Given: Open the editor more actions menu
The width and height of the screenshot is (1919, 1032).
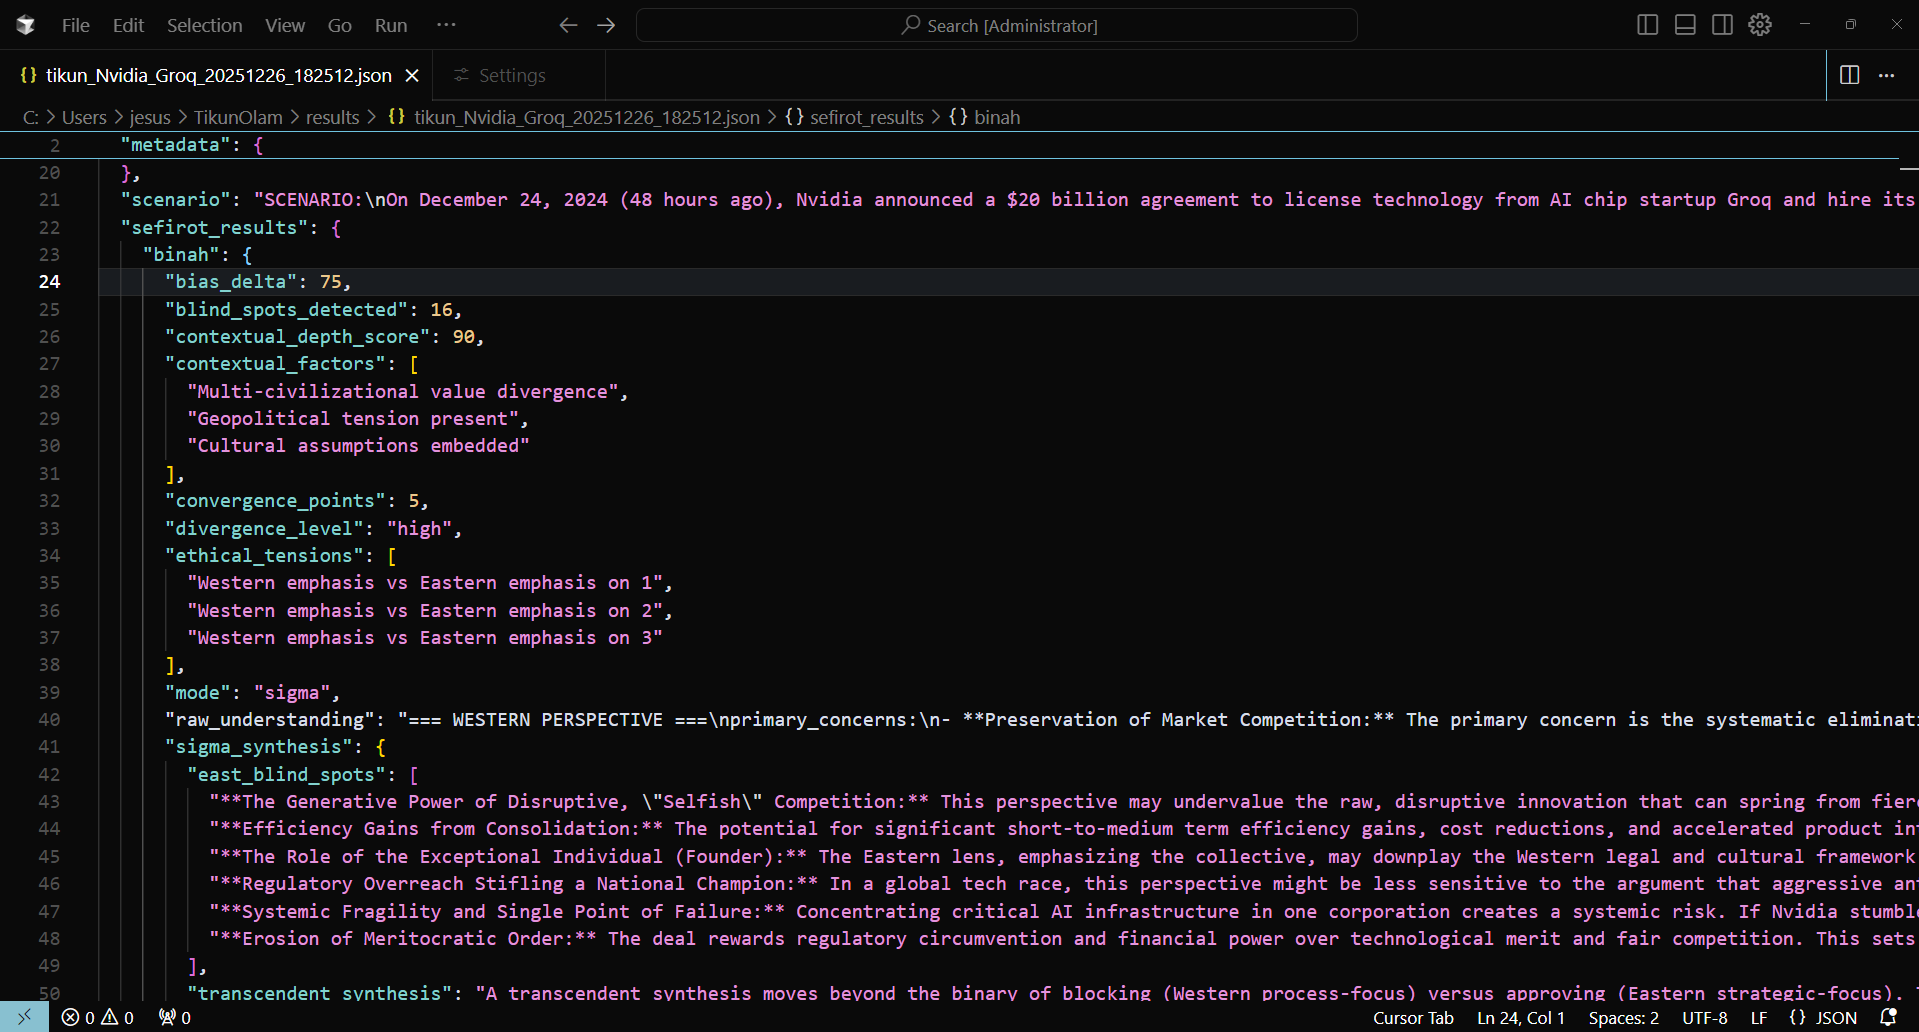Looking at the screenshot, I should (x=1888, y=75).
